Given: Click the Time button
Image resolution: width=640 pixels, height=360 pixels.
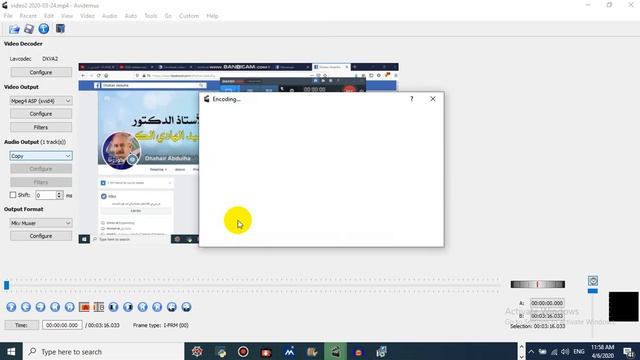Looking at the screenshot, I should click(22, 325).
